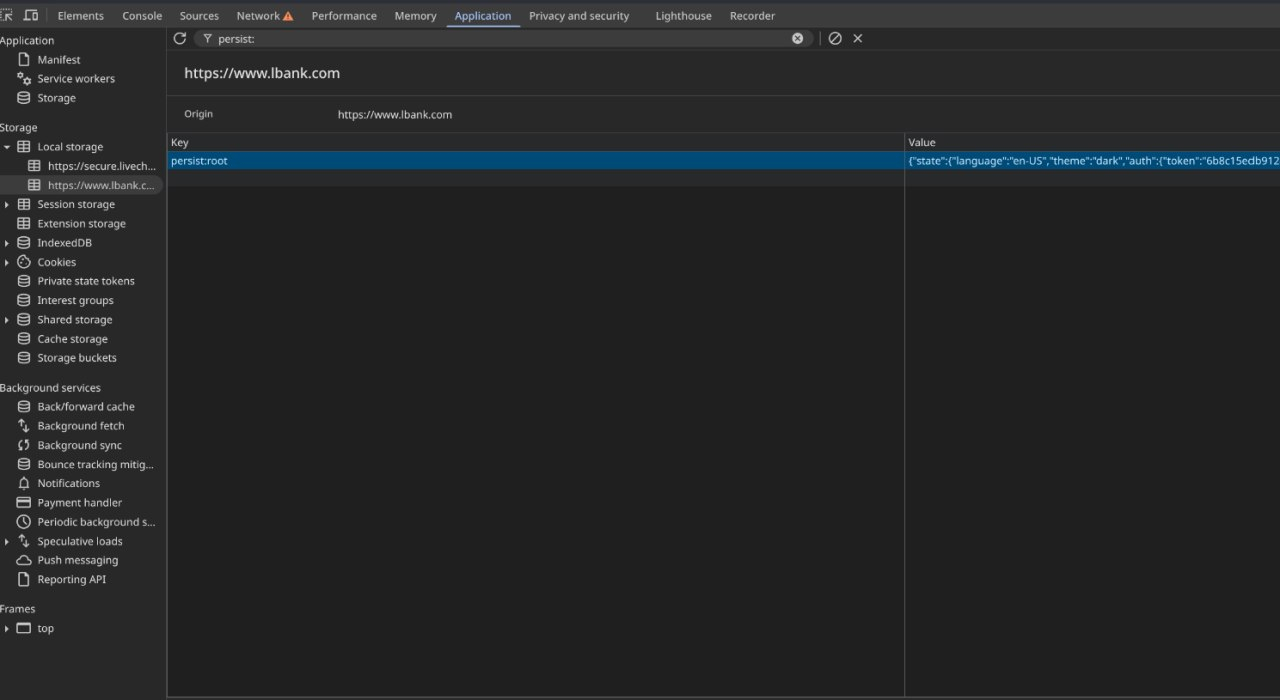
Task: Click the Push messaging cloud icon
Action: tap(24, 560)
